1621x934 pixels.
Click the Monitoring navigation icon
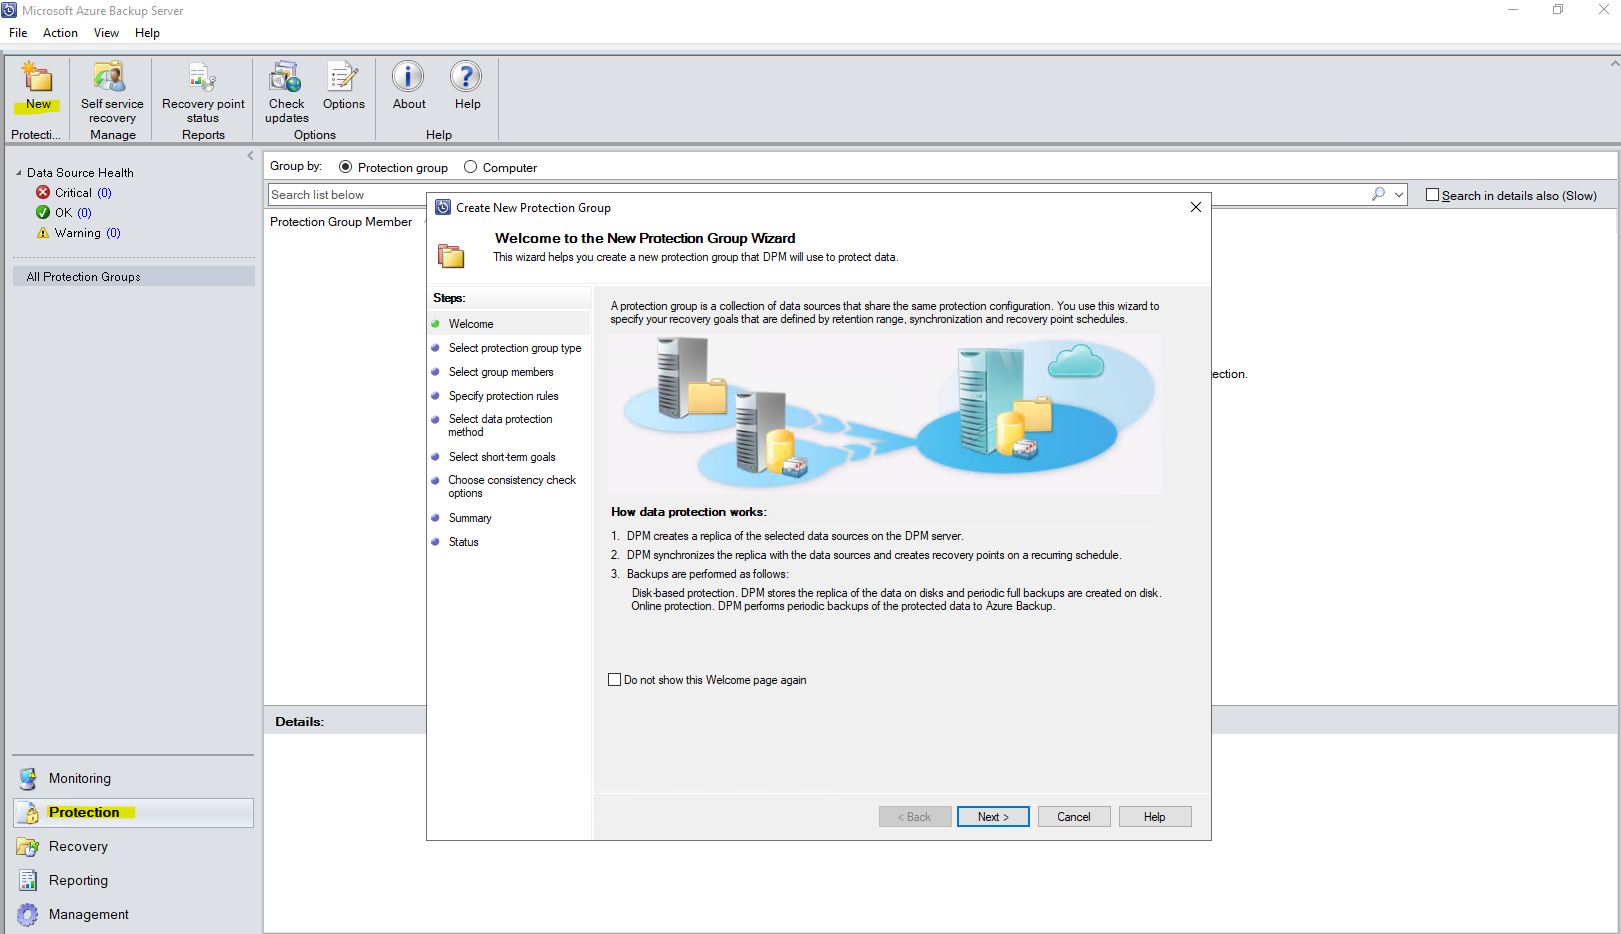click(x=28, y=778)
